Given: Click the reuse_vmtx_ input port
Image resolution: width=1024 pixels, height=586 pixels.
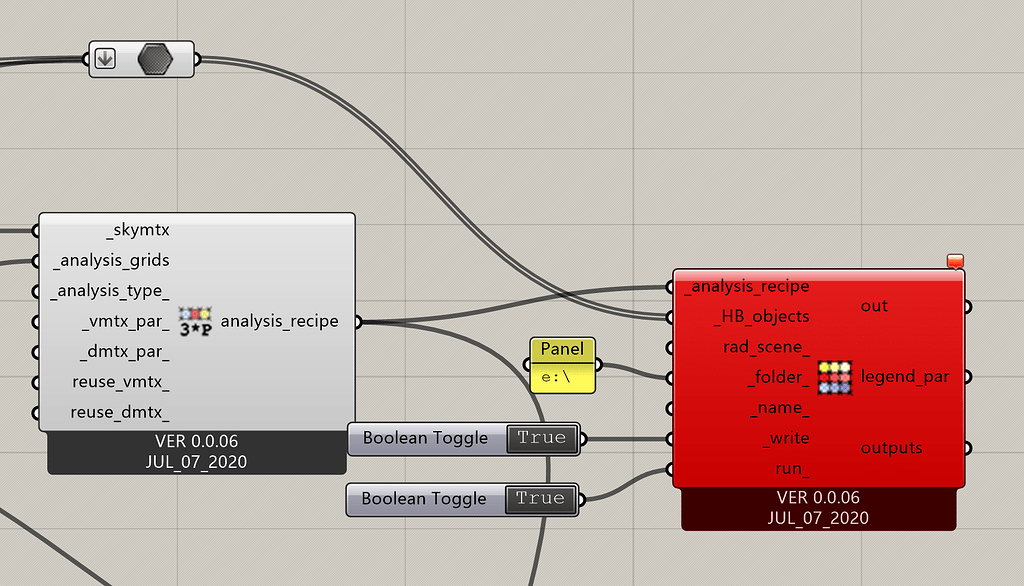Looking at the screenshot, I should click(36, 382).
